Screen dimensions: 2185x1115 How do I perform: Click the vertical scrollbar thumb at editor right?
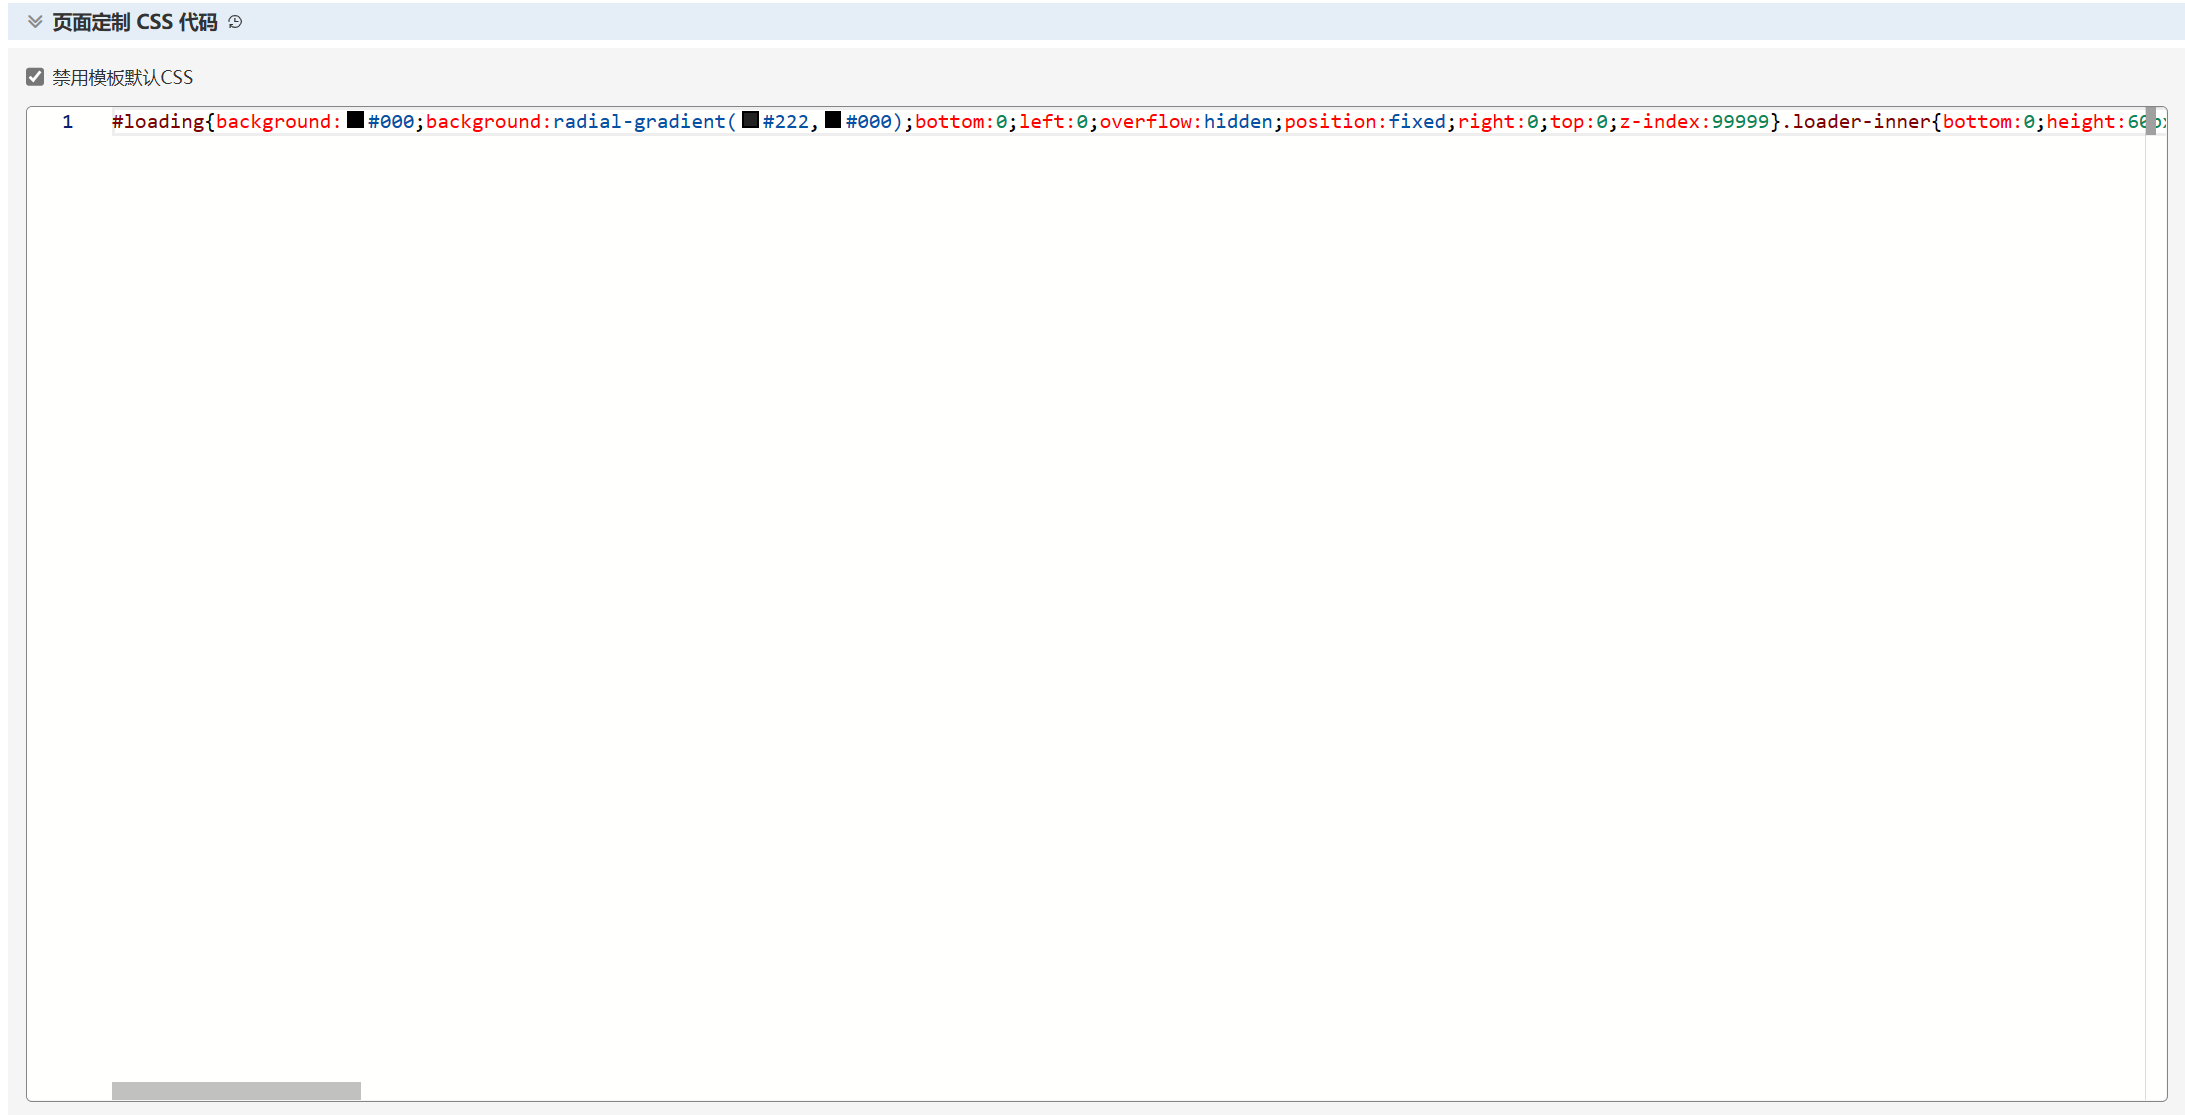pos(2150,121)
